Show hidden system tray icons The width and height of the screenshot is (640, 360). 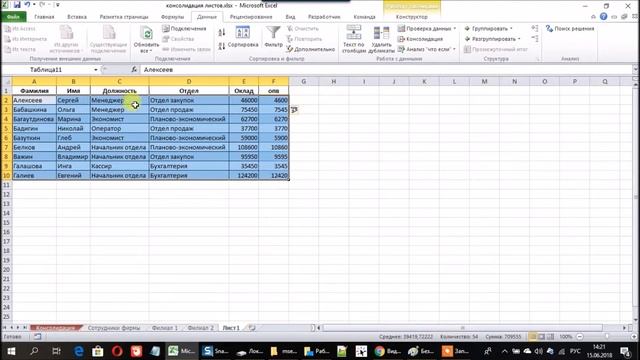tap(505, 351)
